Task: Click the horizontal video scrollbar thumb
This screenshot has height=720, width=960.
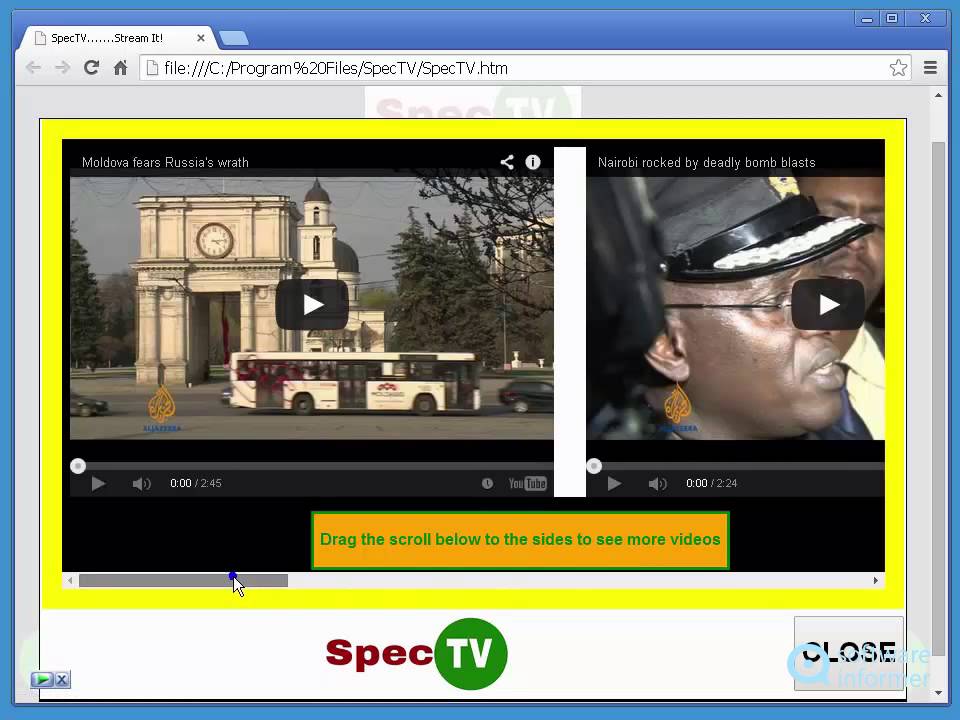Action: [183, 580]
